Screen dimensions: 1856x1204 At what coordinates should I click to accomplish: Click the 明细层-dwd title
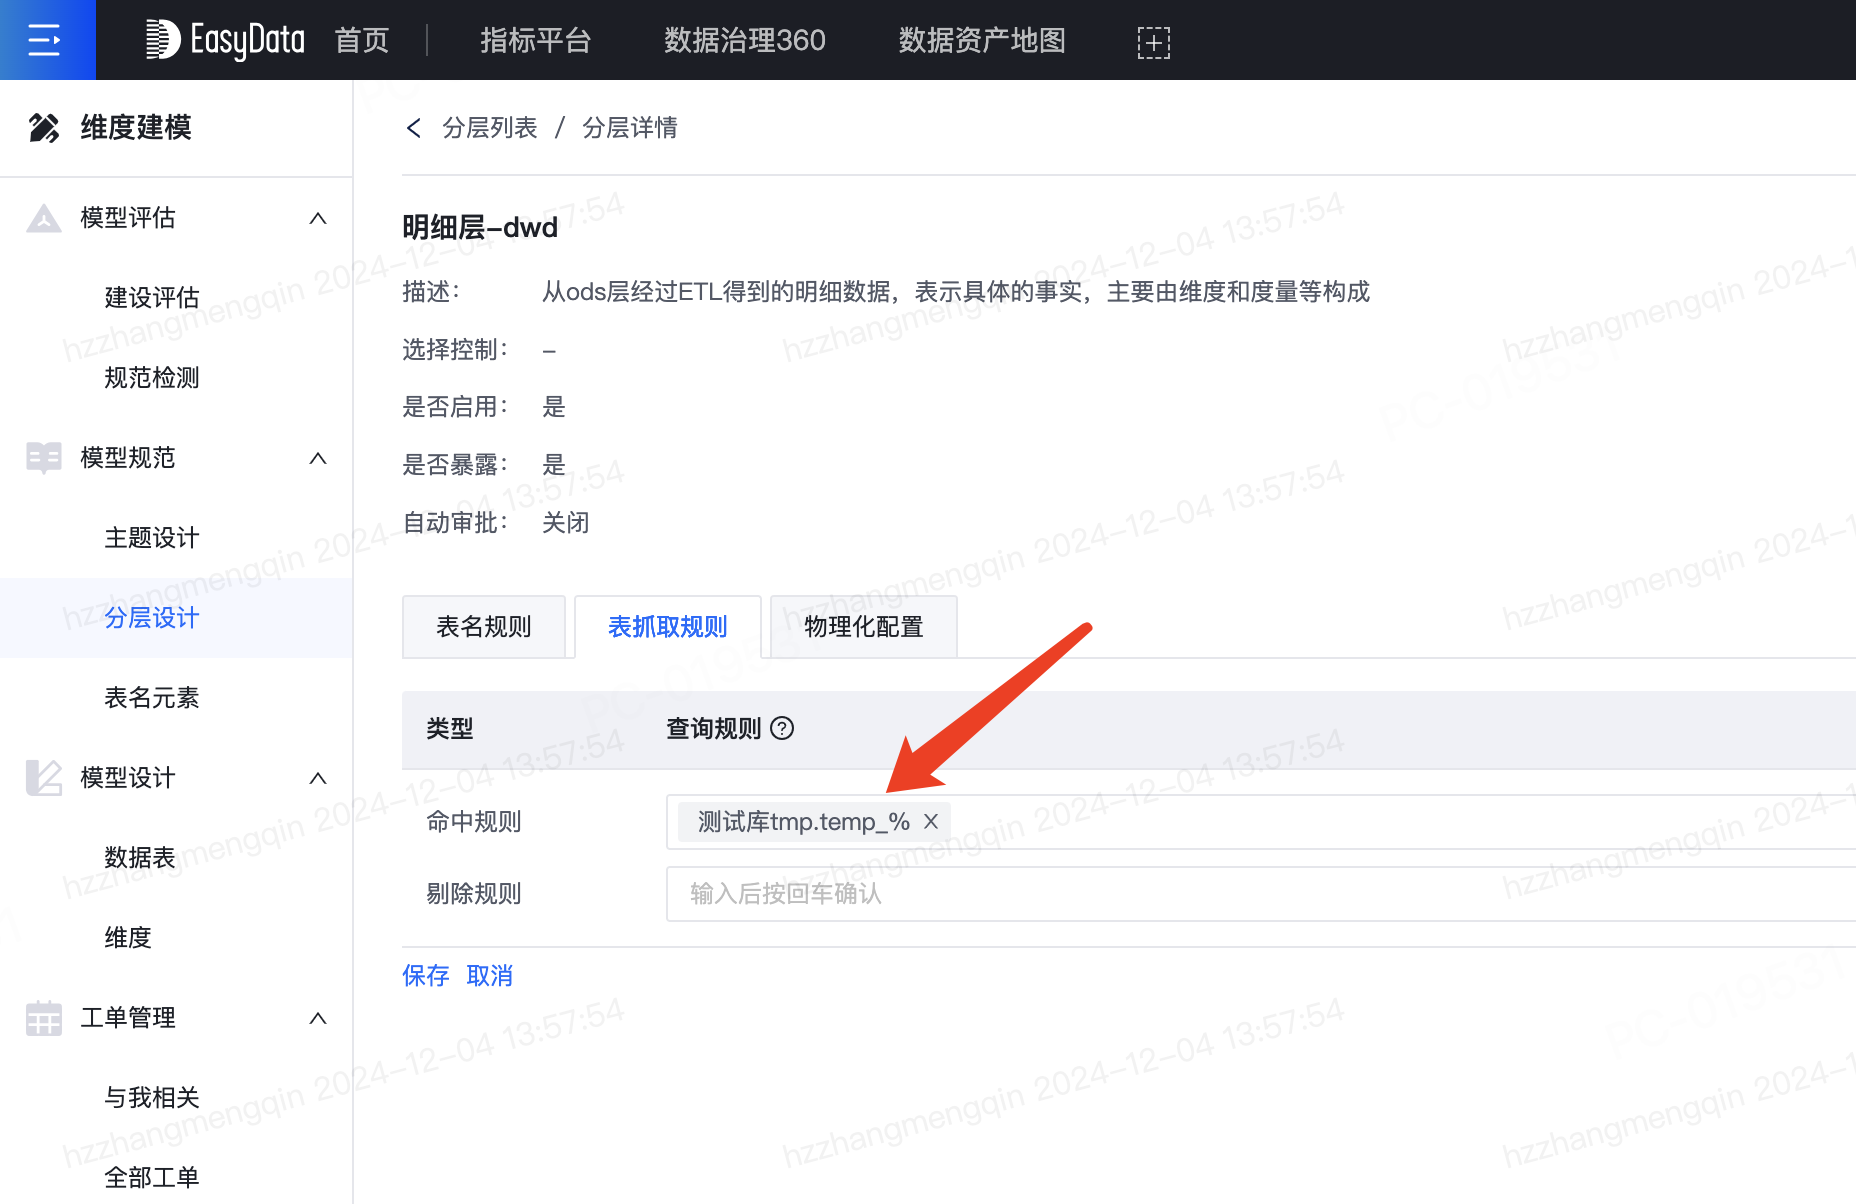click(480, 228)
